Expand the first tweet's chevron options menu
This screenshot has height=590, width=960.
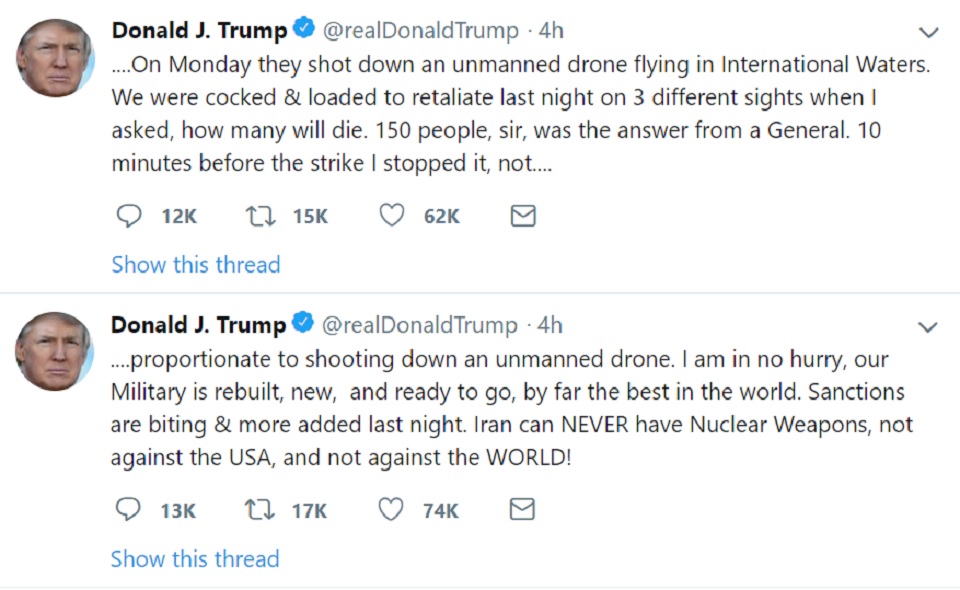click(x=929, y=33)
